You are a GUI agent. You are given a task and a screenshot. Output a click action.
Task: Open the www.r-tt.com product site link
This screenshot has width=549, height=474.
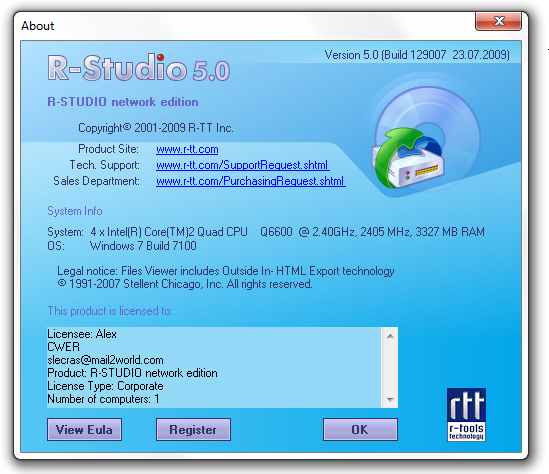pos(187,149)
